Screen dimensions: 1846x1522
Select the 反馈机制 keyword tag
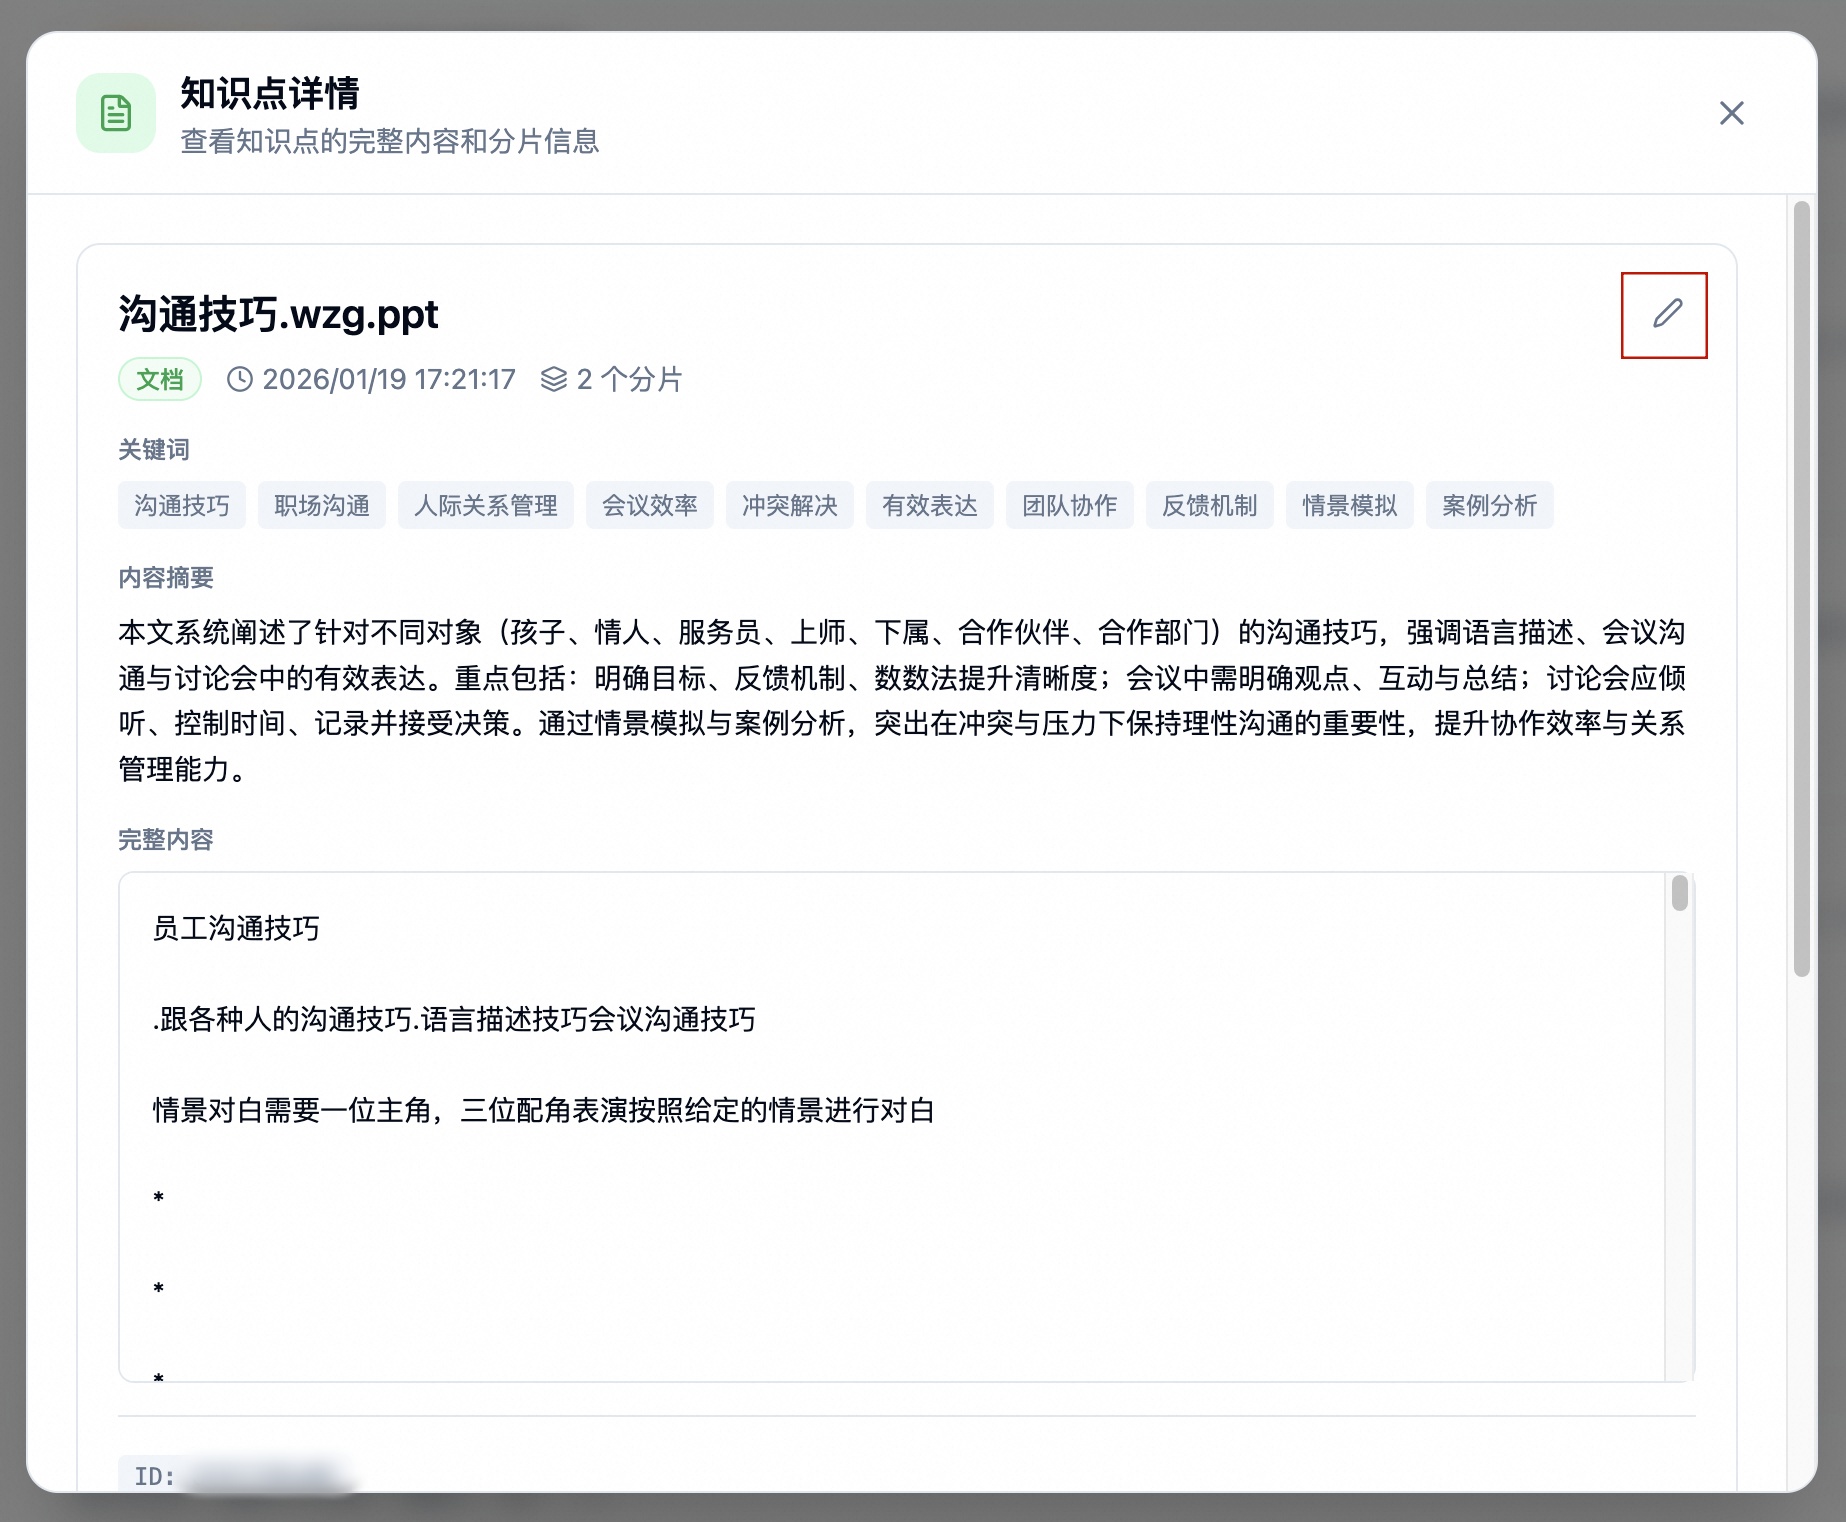tap(1209, 505)
